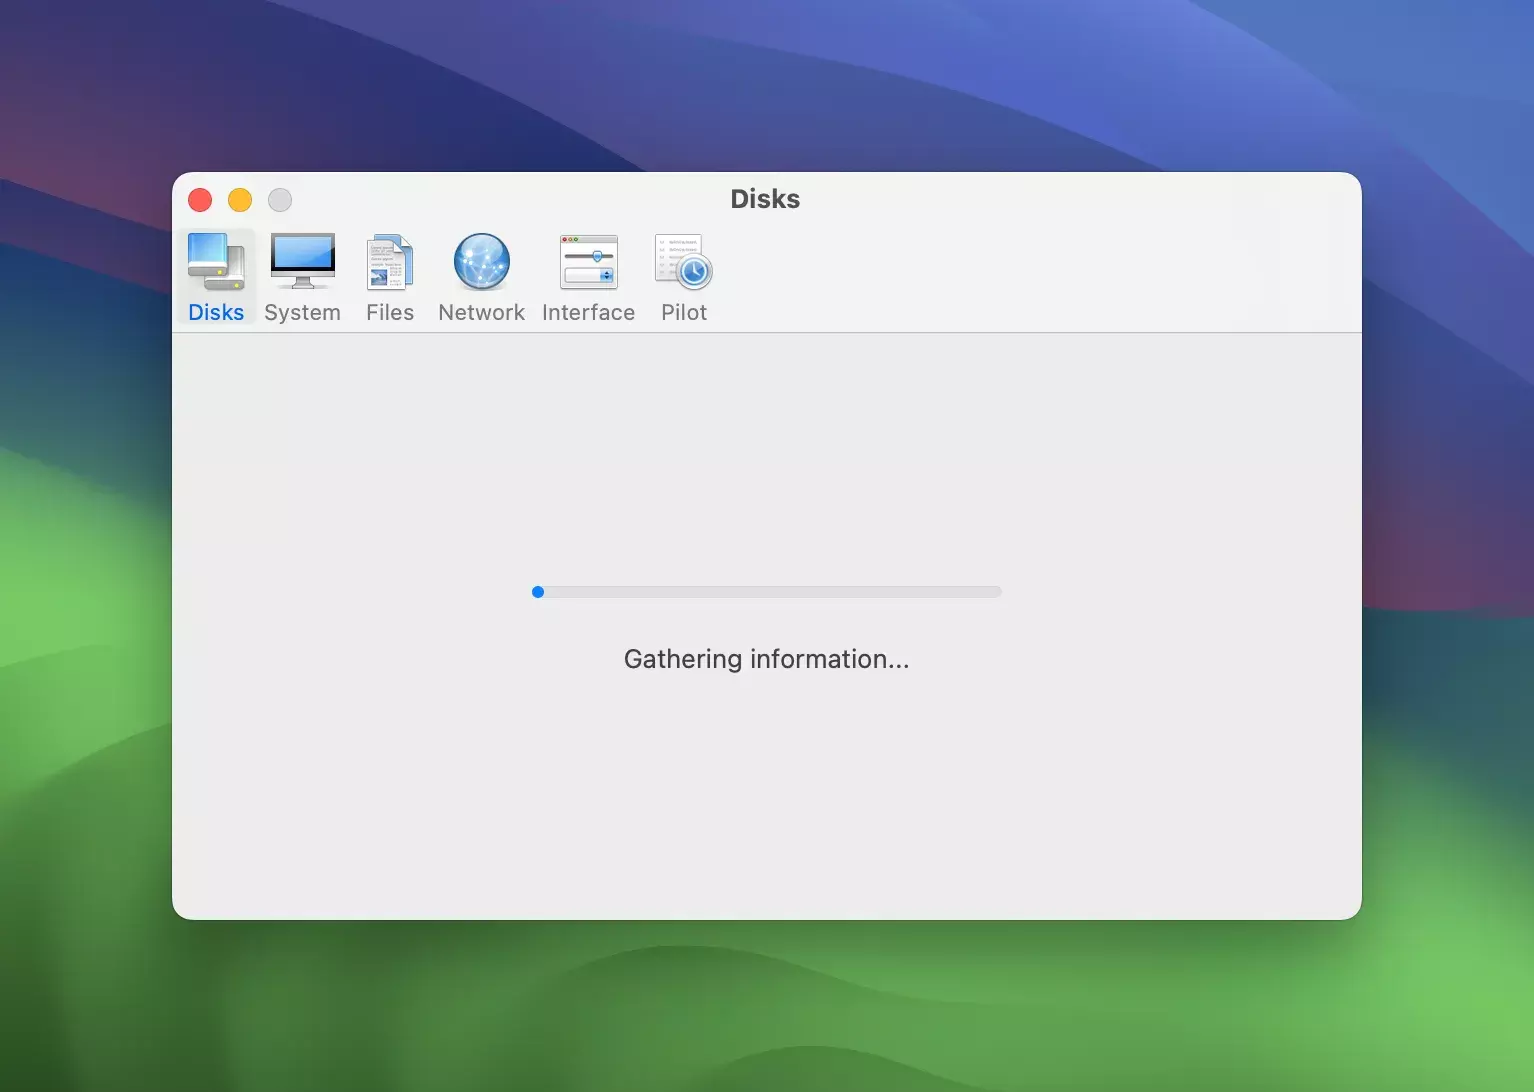The image size is (1534, 1092).
Task: Close the Disks window with red button
Action: click(x=200, y=200)
